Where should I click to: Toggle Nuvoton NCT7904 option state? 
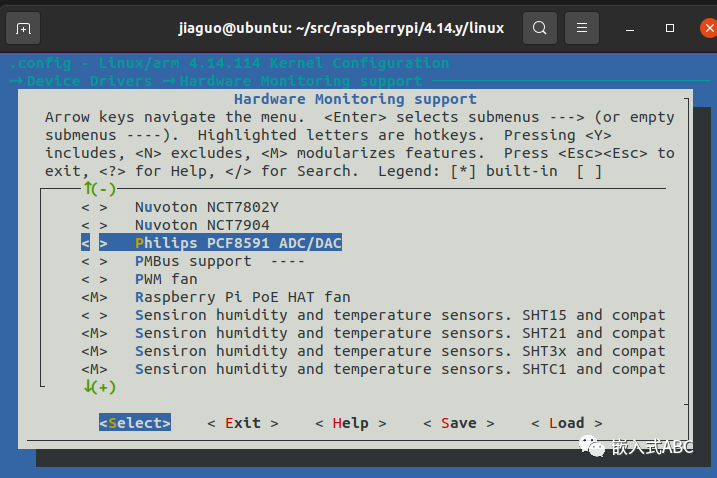(94, 226)
